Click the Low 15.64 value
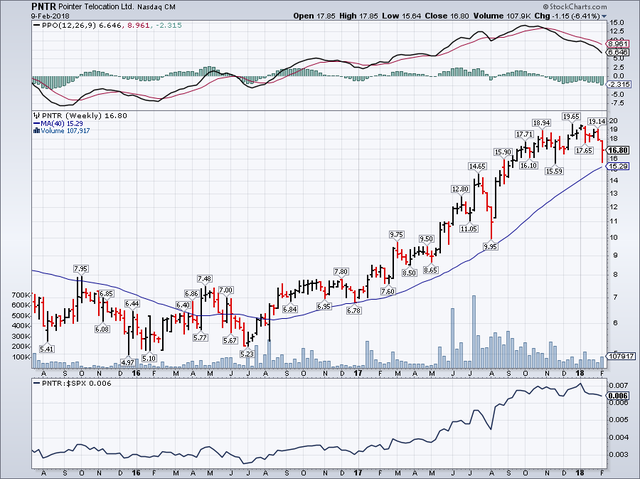Viewport: 640px width, 479px height. pos(402,16)
